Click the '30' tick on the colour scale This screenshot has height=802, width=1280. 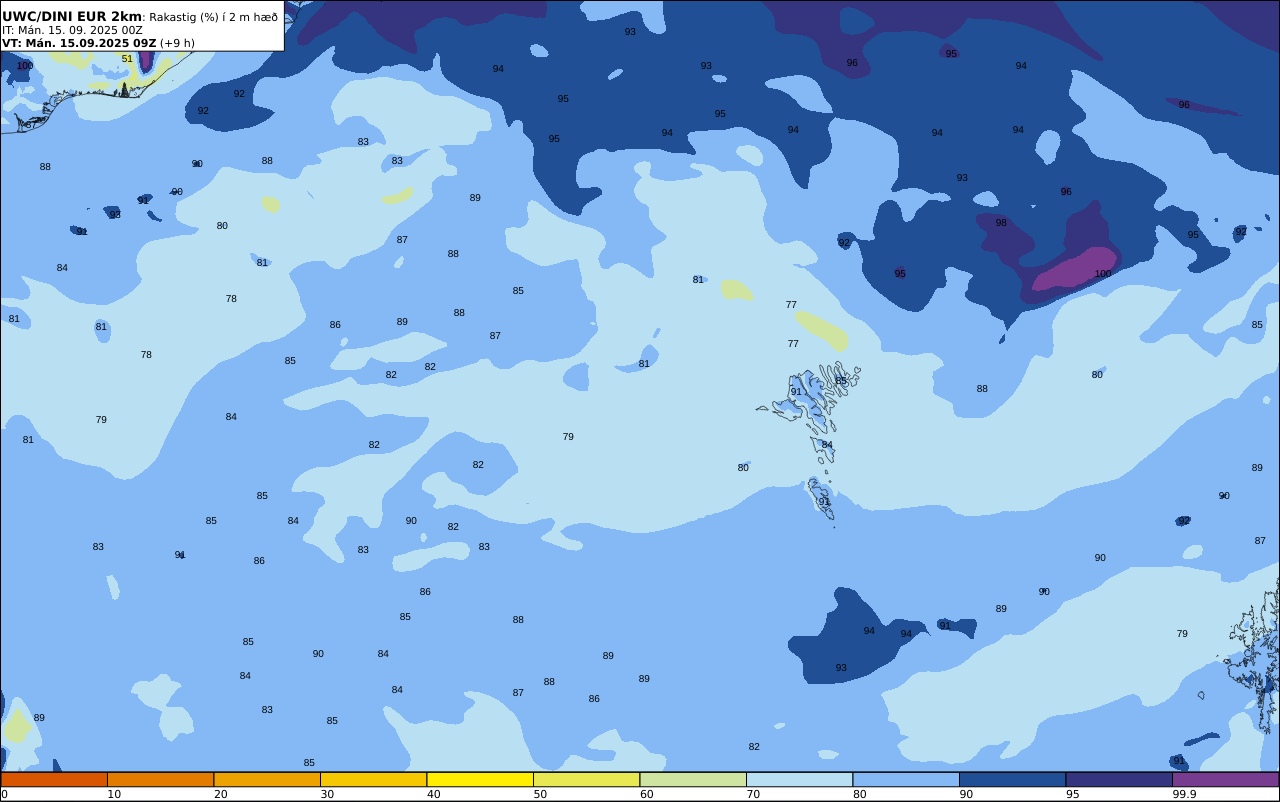click(327, 794)
